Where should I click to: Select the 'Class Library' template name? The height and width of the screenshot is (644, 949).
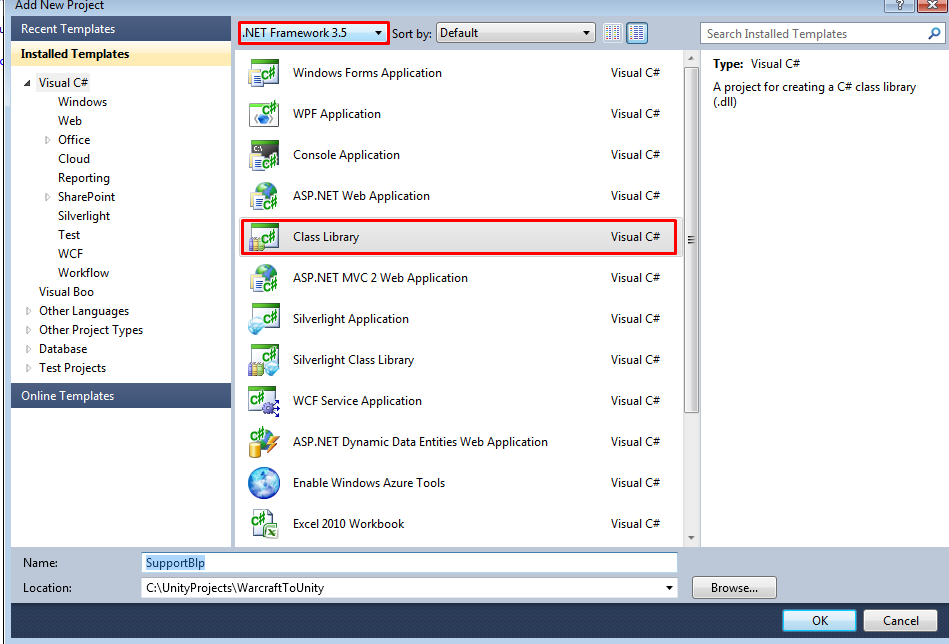click(326, 237)
